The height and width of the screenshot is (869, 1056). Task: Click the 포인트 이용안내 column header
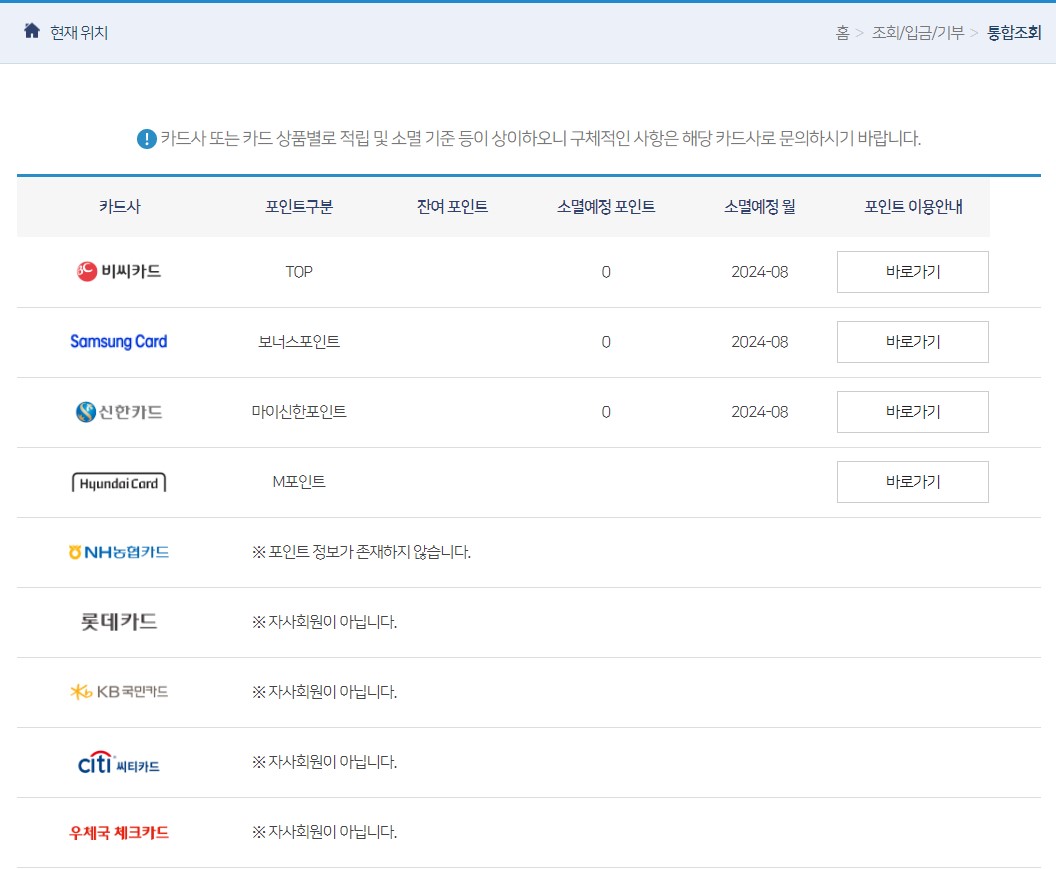tap(911, 206)
